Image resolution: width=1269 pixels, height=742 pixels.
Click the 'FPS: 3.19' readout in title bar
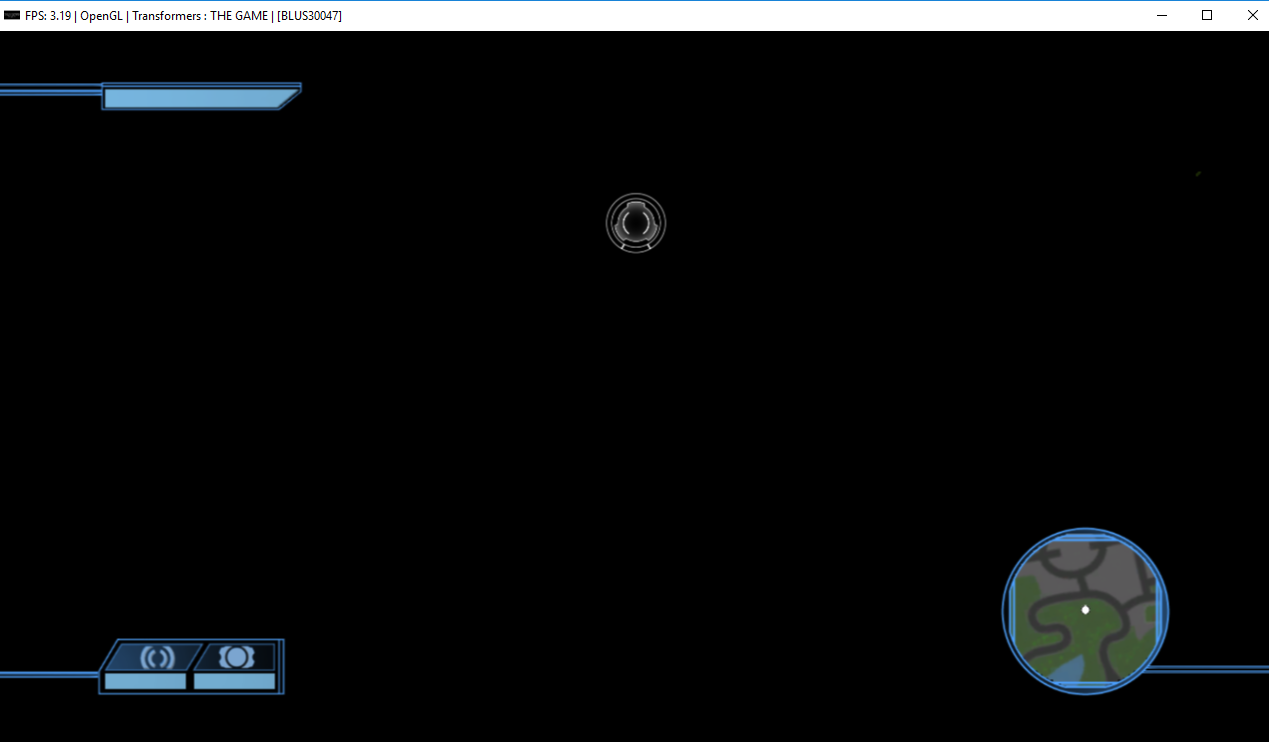[48, 15]
